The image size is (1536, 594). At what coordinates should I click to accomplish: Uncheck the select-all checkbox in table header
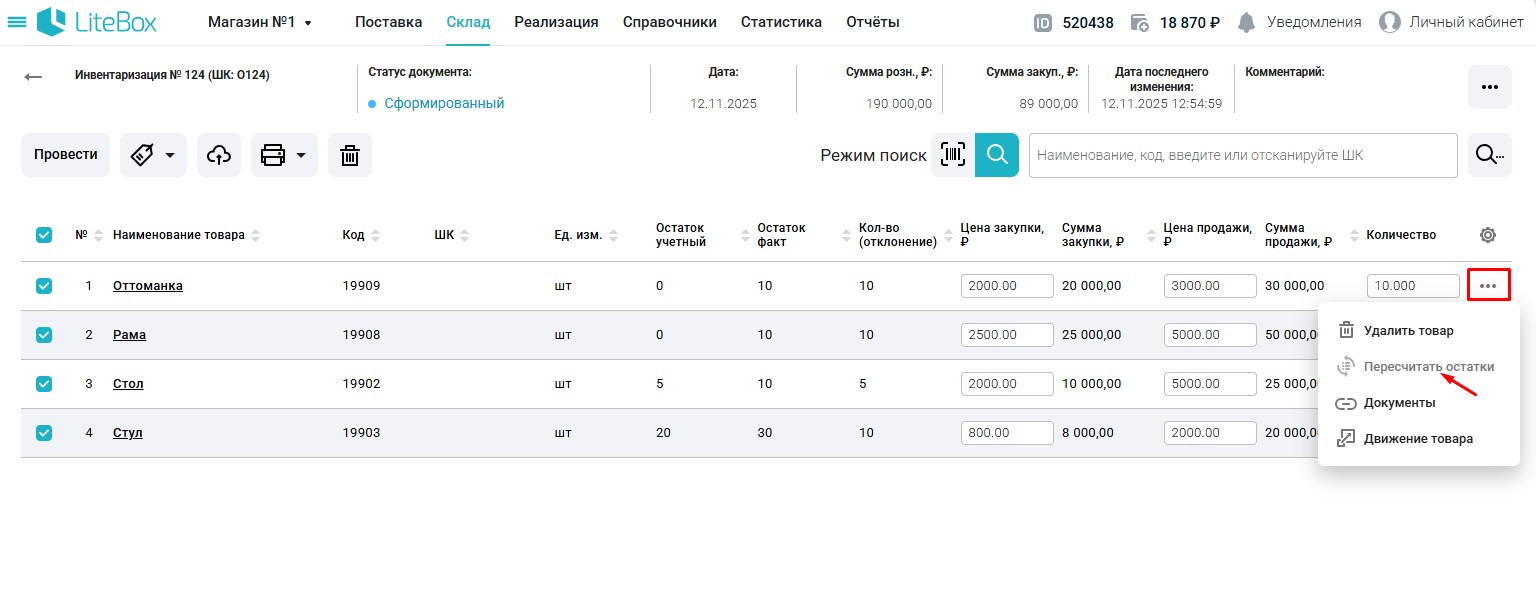point(44,234)
